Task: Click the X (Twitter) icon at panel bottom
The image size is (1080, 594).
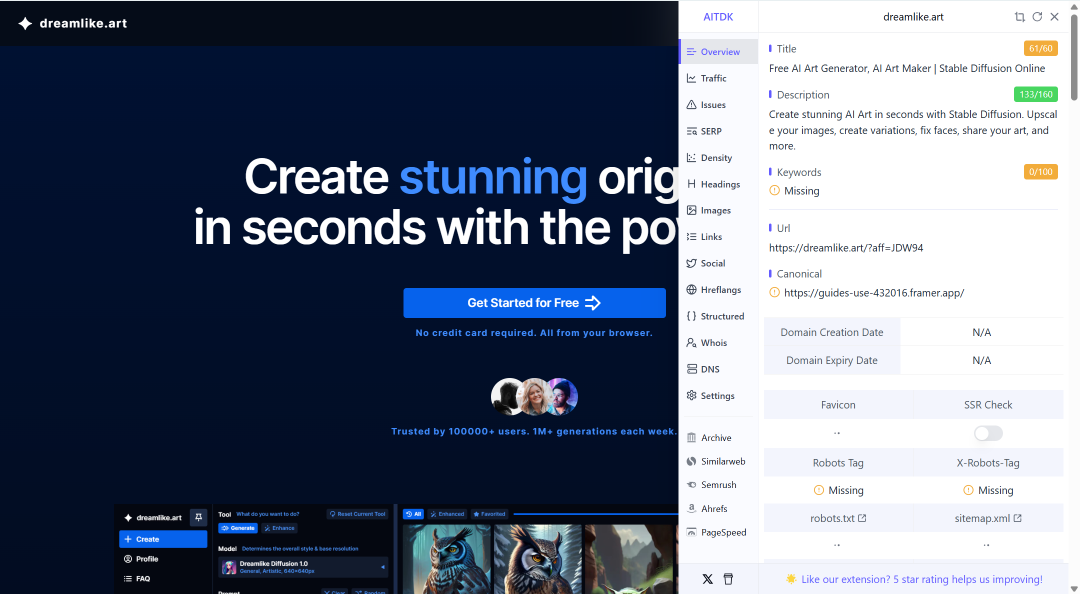Action: coord(707,579)
